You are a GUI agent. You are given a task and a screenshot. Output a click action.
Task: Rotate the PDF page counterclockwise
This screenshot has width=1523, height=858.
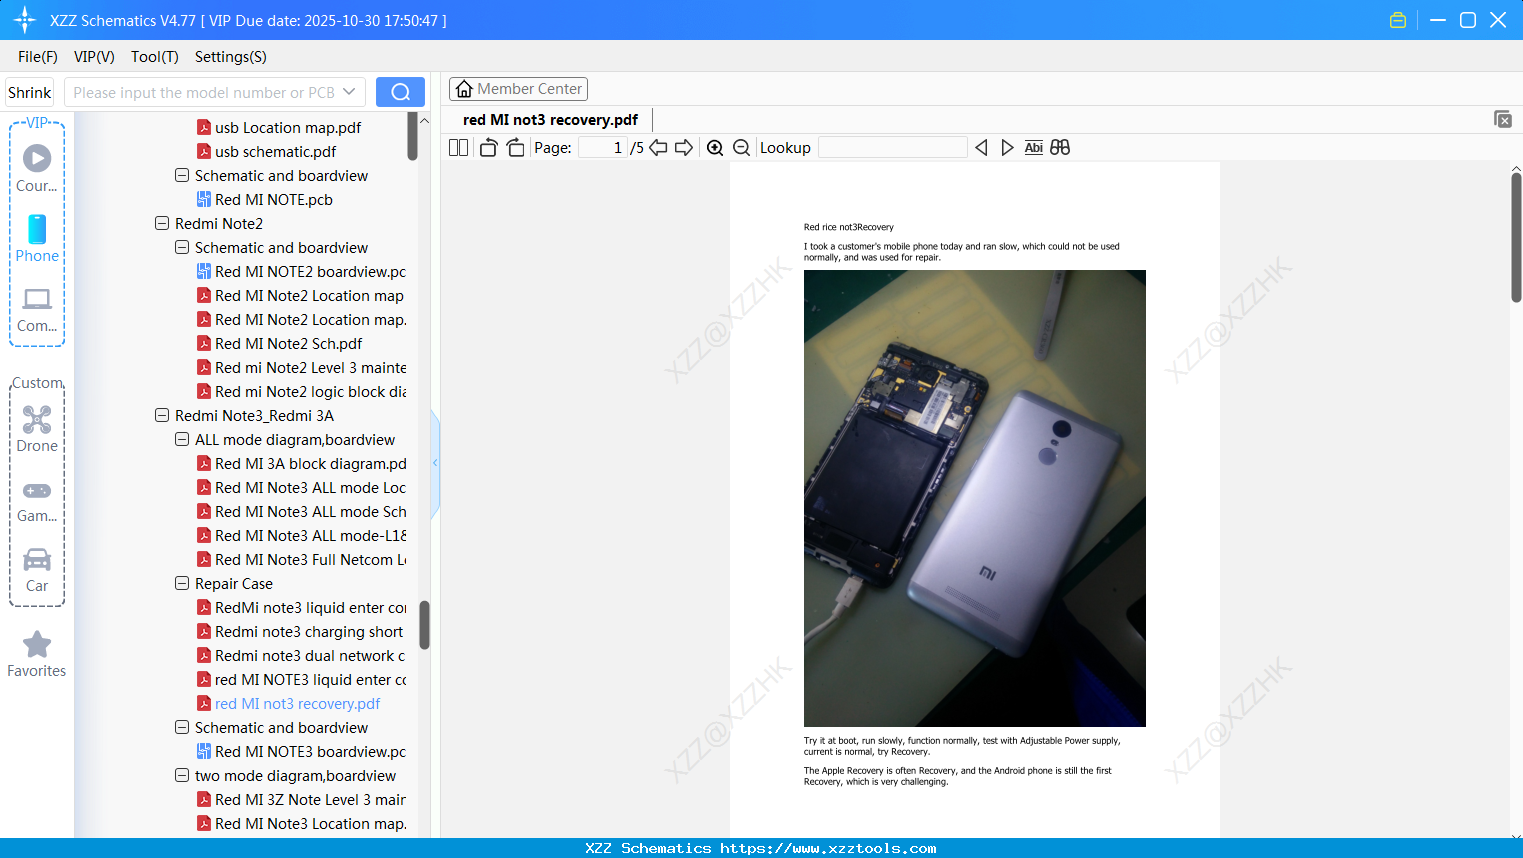point(487,147)
